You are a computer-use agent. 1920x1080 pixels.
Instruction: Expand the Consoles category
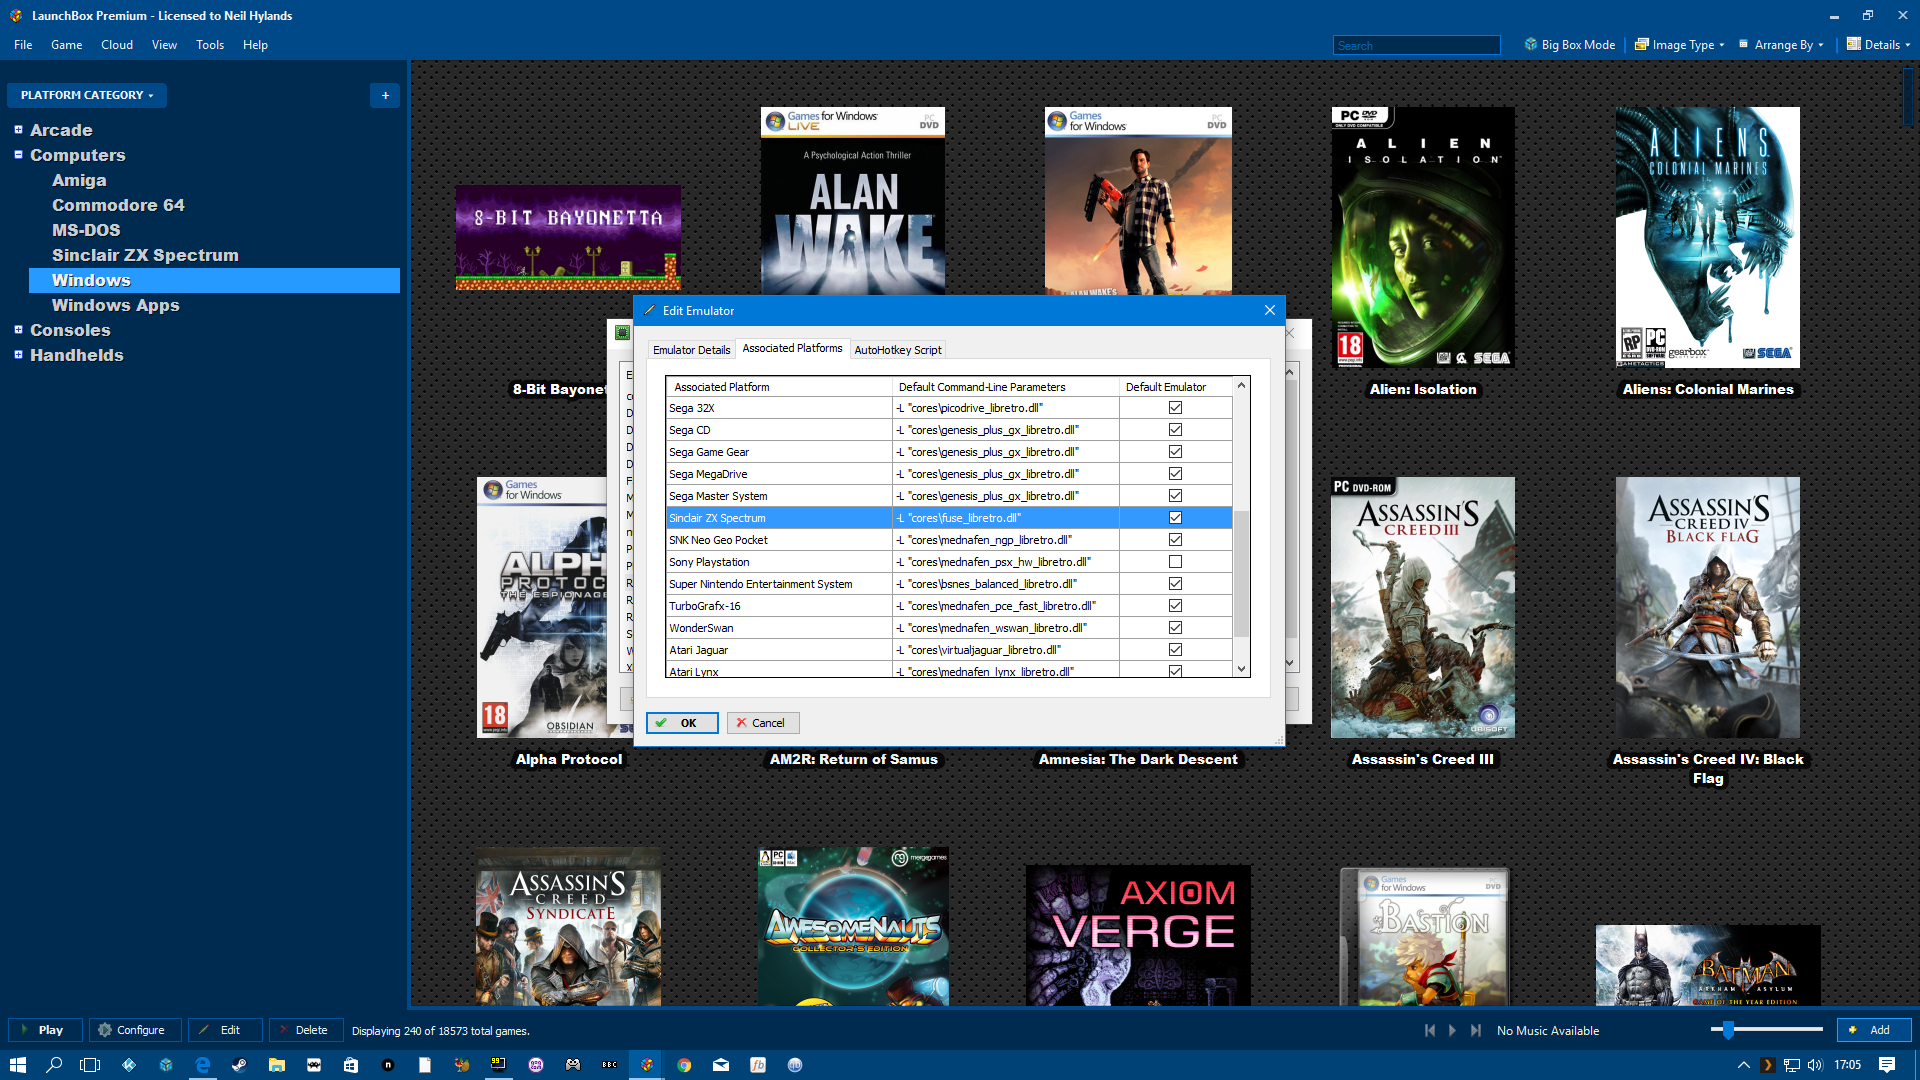tap(18, 330)
